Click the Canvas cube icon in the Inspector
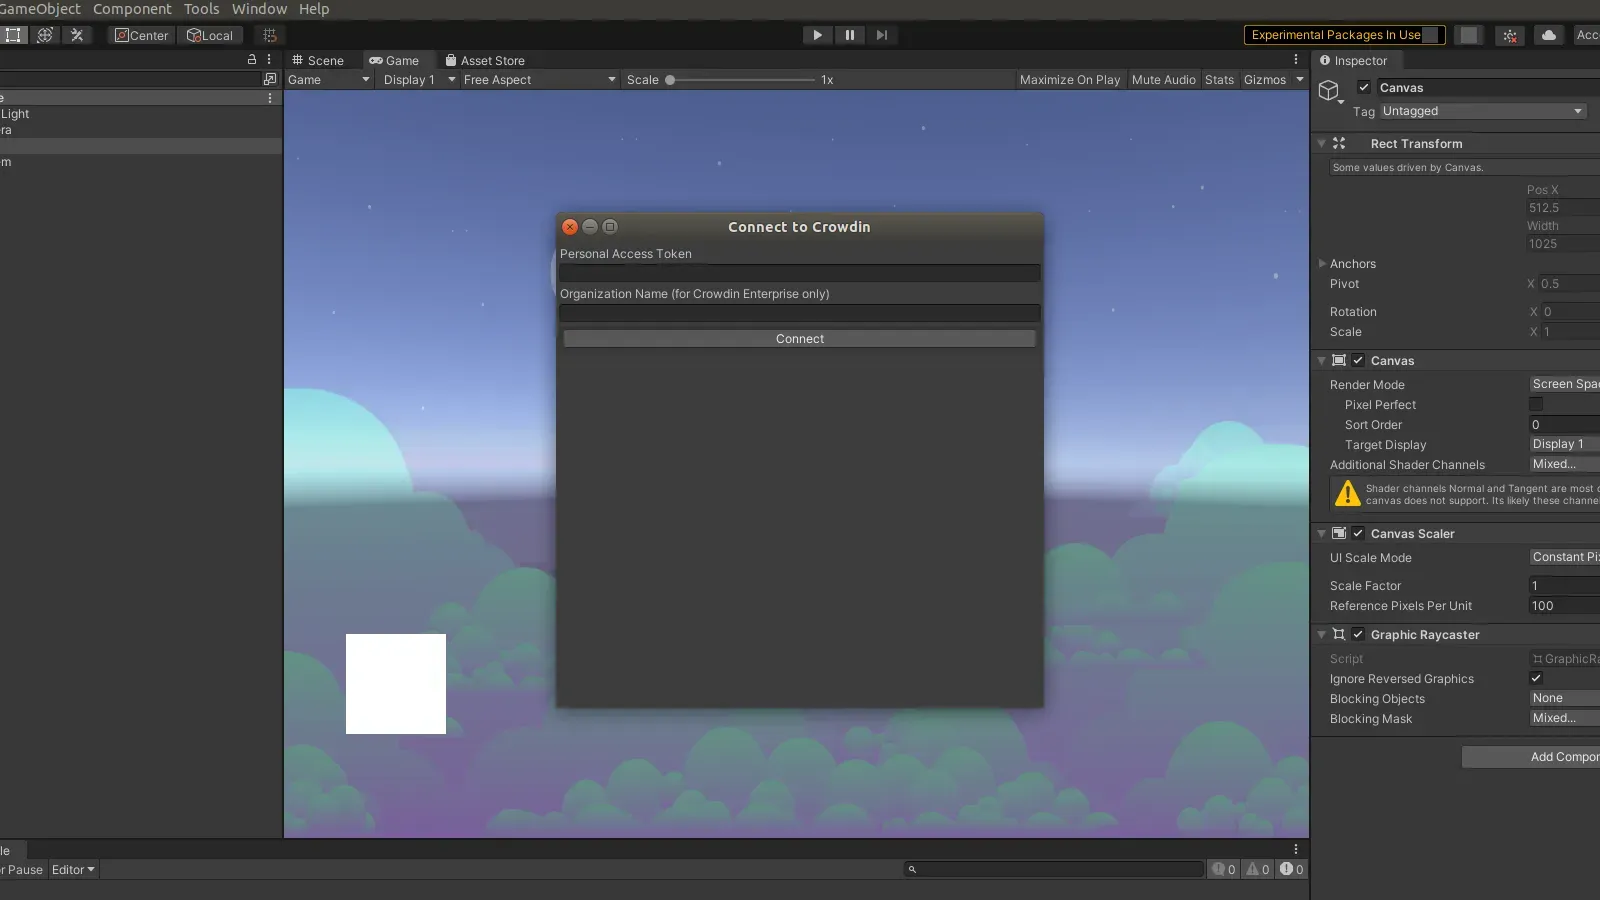Image resolution: width=1600 pixels, height=900 pixels. (1330, 90)
